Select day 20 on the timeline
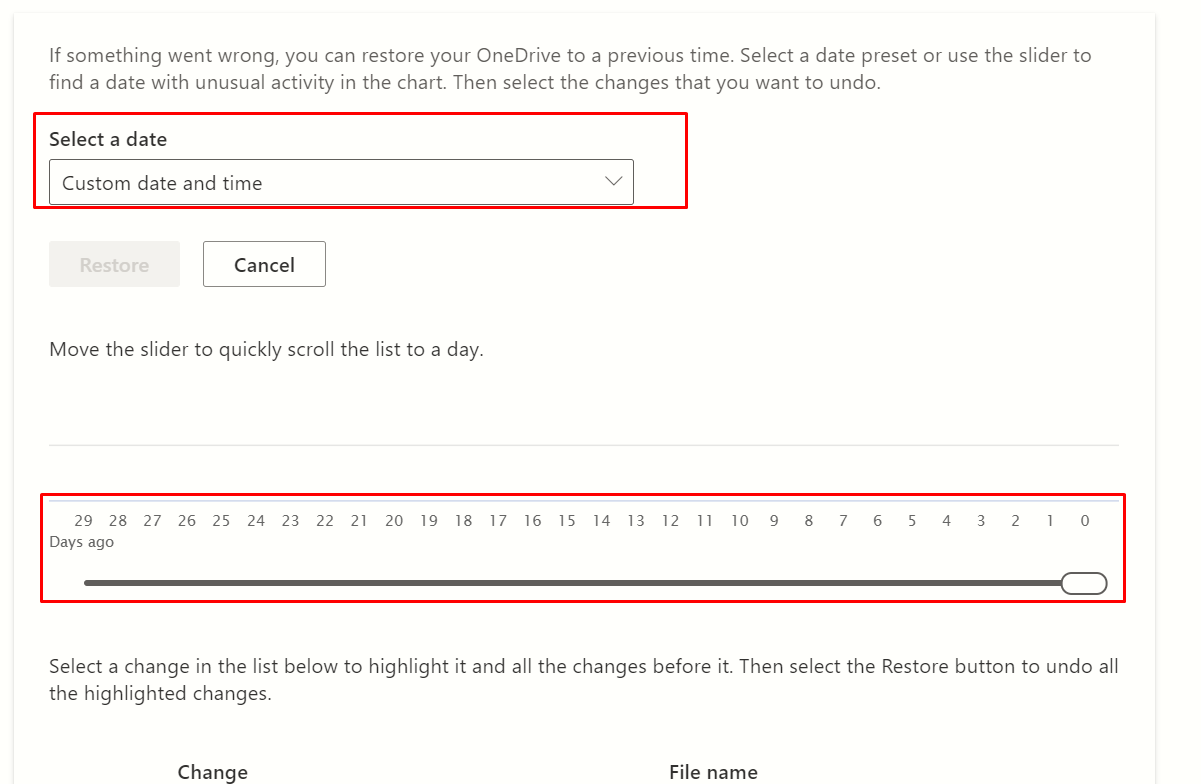Viewport: 1201px width, 784px height. 394,520
